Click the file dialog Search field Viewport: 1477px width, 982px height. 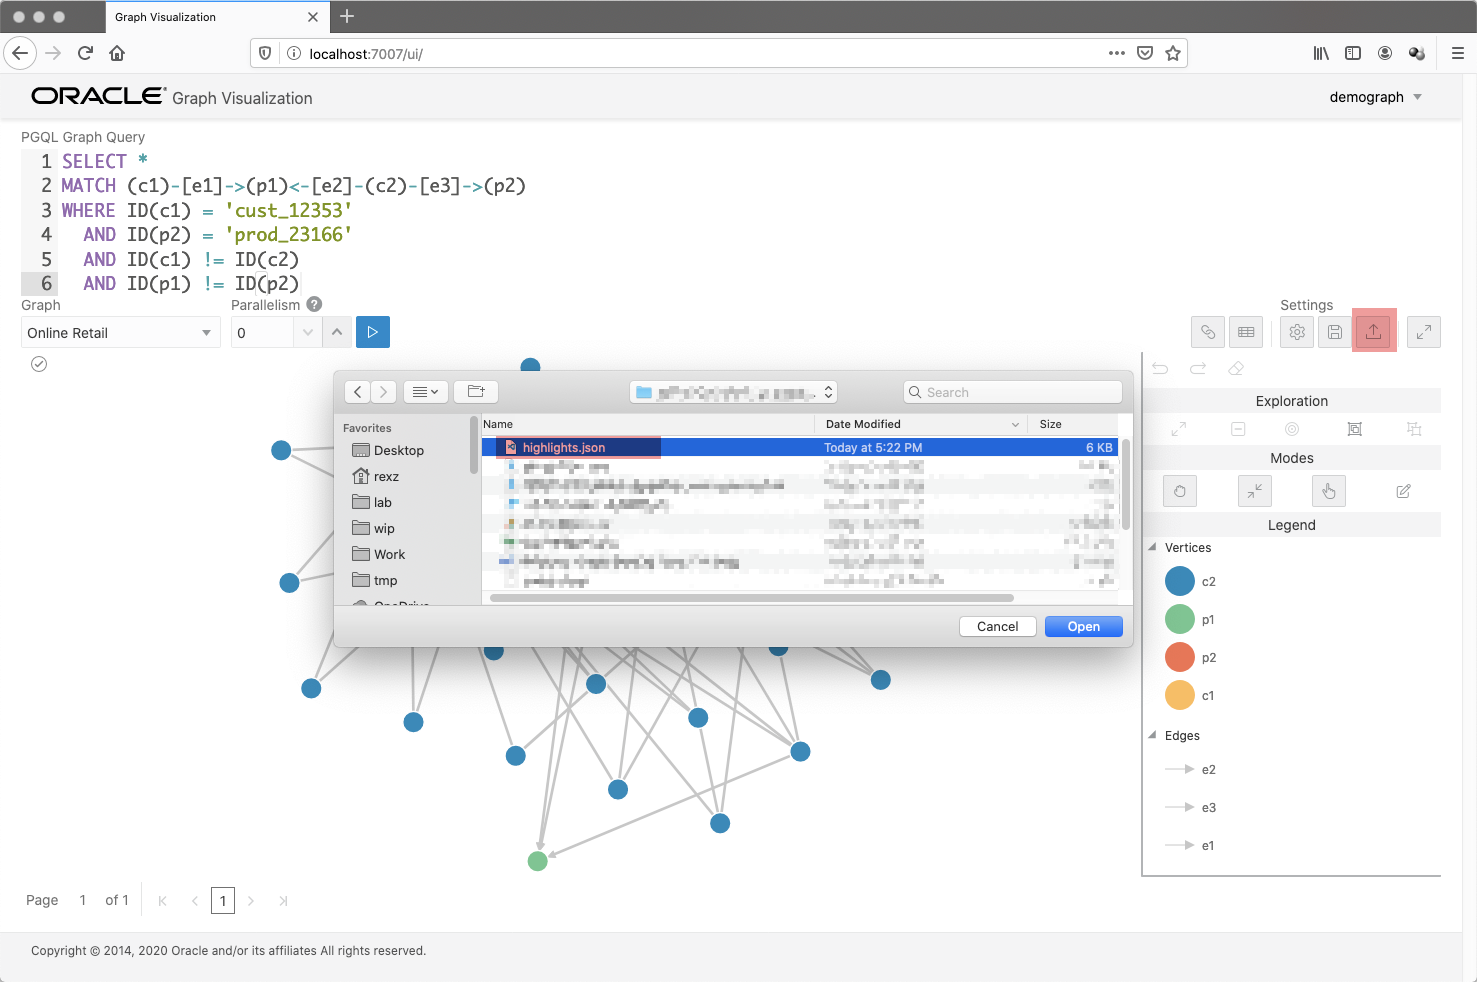click(x=1013, y=392)
